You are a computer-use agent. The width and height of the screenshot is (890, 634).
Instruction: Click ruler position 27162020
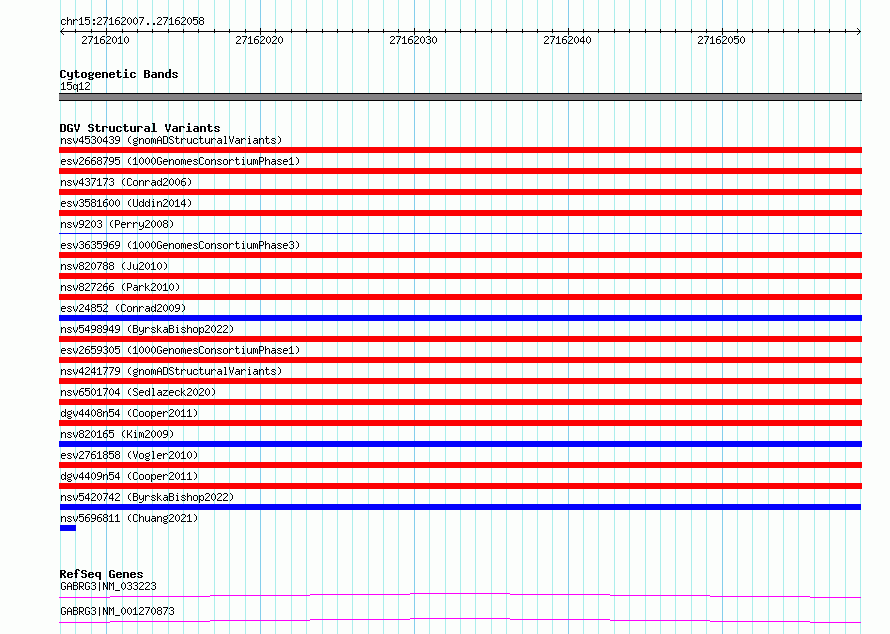point(259,40)
